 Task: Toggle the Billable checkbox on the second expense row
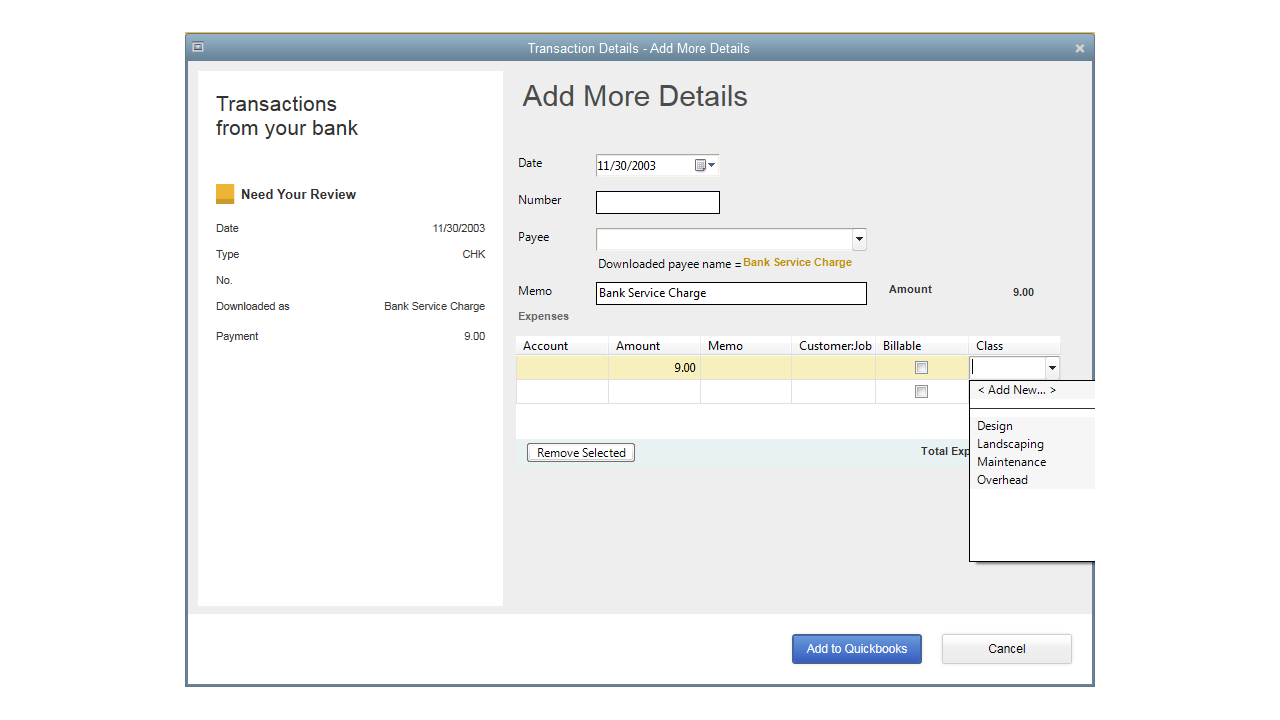click(x=920, y=391)
